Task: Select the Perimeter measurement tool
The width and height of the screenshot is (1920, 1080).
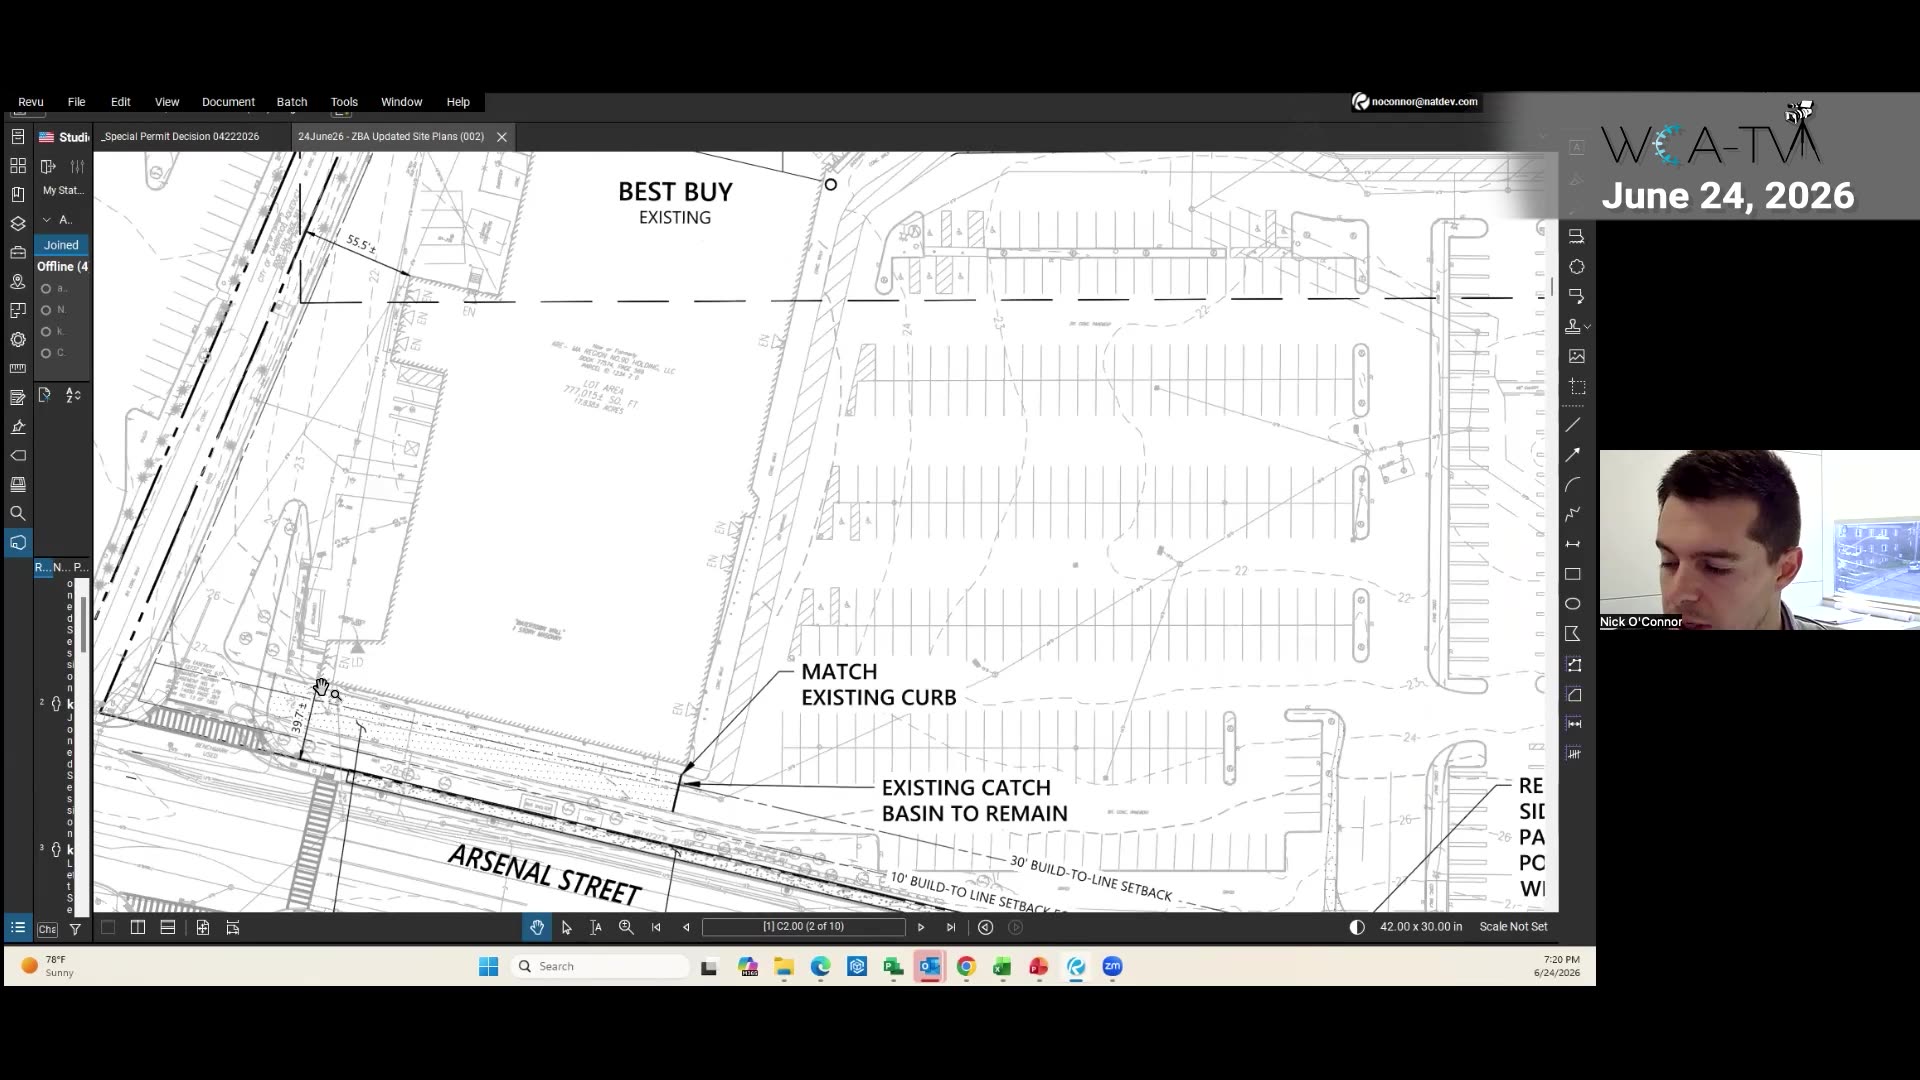Action: (x=1573, y=664)
